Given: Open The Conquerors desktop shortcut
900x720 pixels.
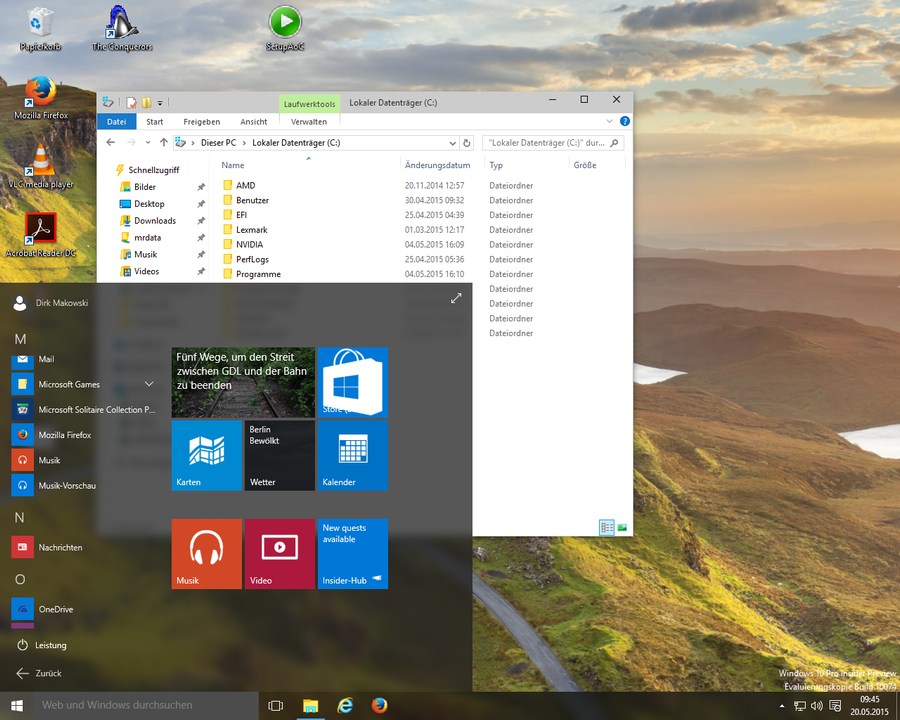Looking at the screenshot, I should tap(122, 29).
